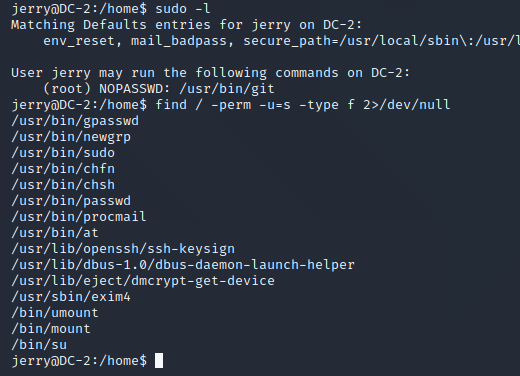Click the /bin/umount entry
Image resolution: width=520 pixels, height=376 pixels.
55,313
